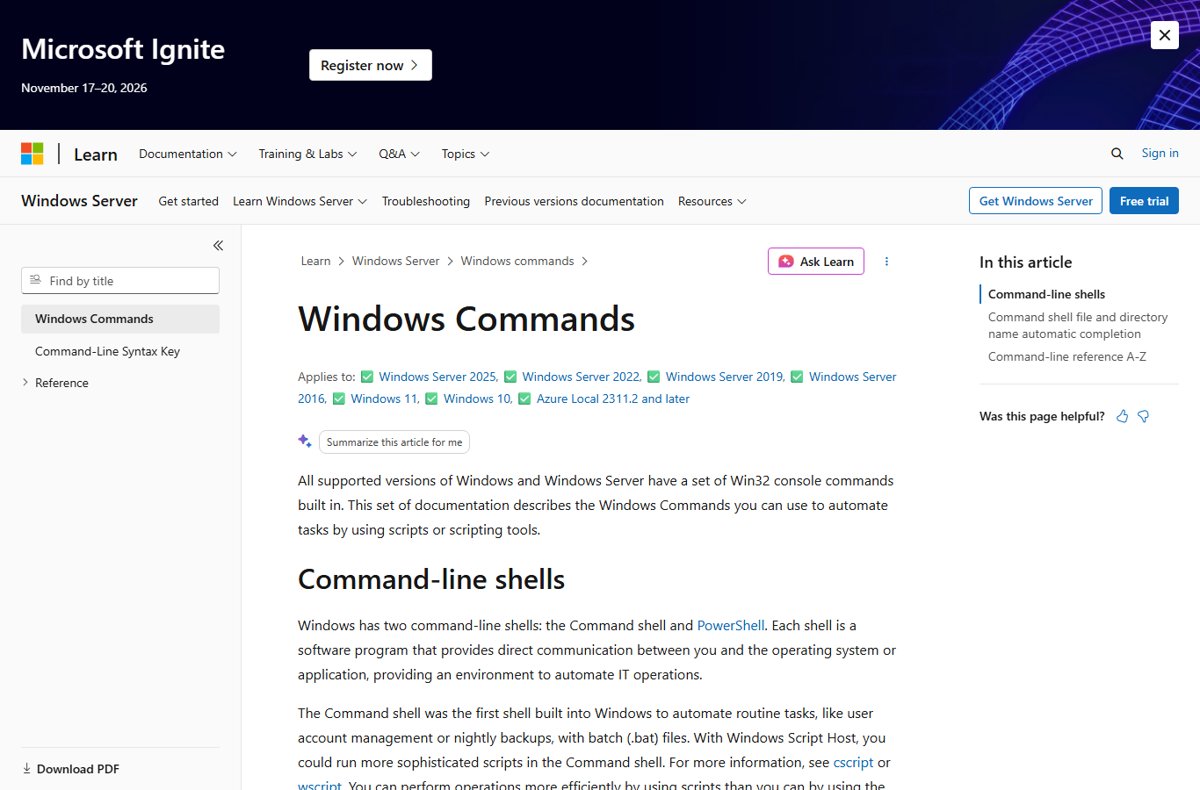Open the Q&A dropdown menu
Screen dimensions: 1200x790
399,154
